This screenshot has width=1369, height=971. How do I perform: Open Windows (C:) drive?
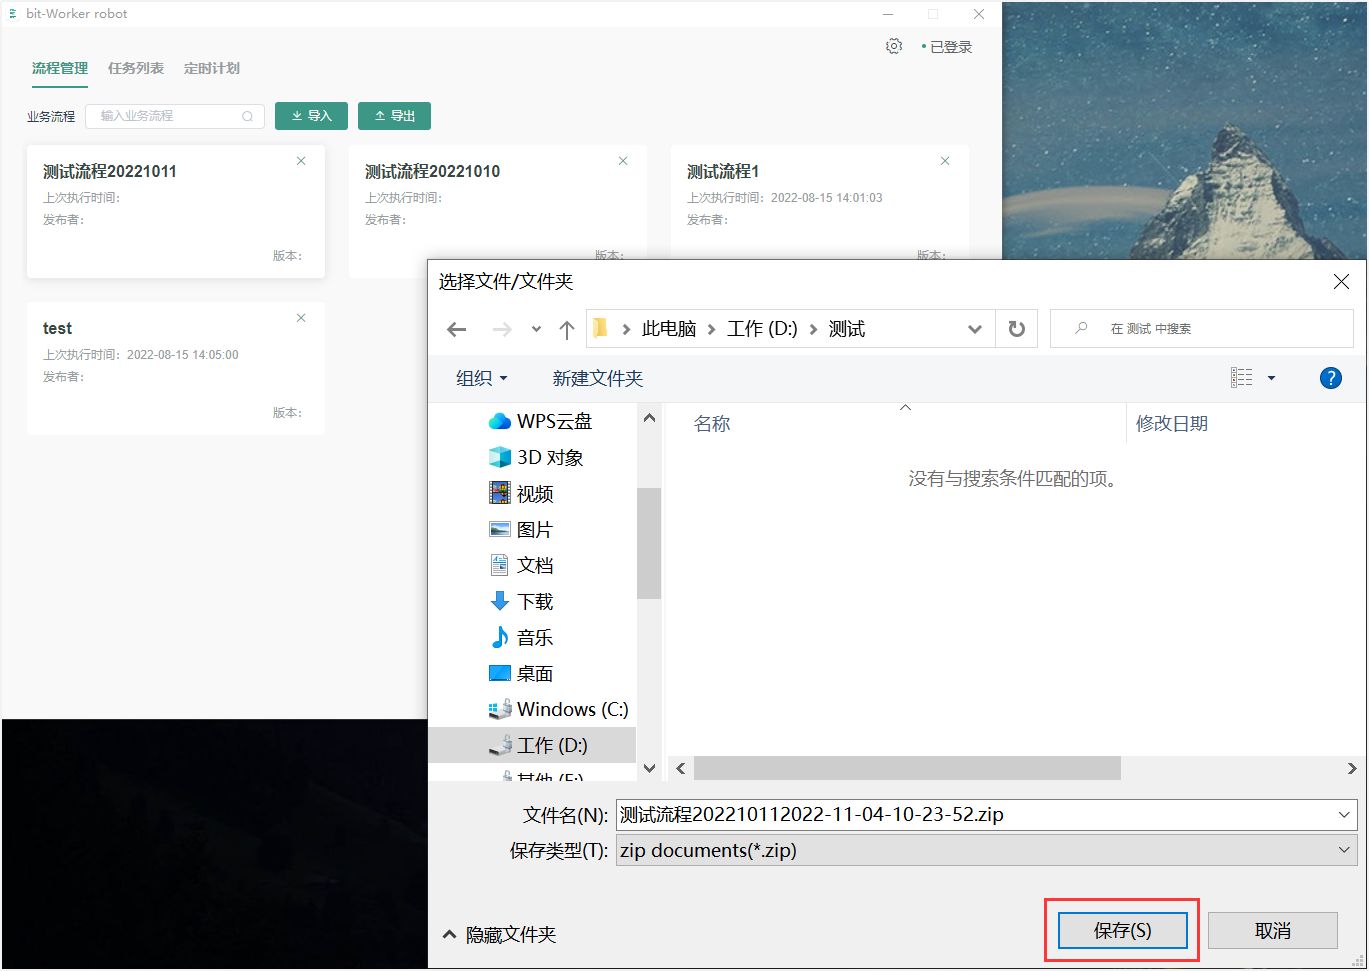tap(571, 709)
